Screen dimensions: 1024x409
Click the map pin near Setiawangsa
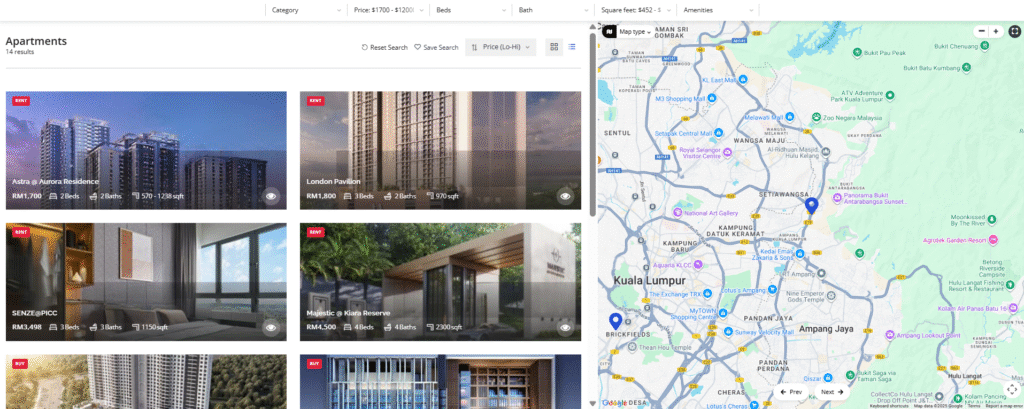point(811,205)
